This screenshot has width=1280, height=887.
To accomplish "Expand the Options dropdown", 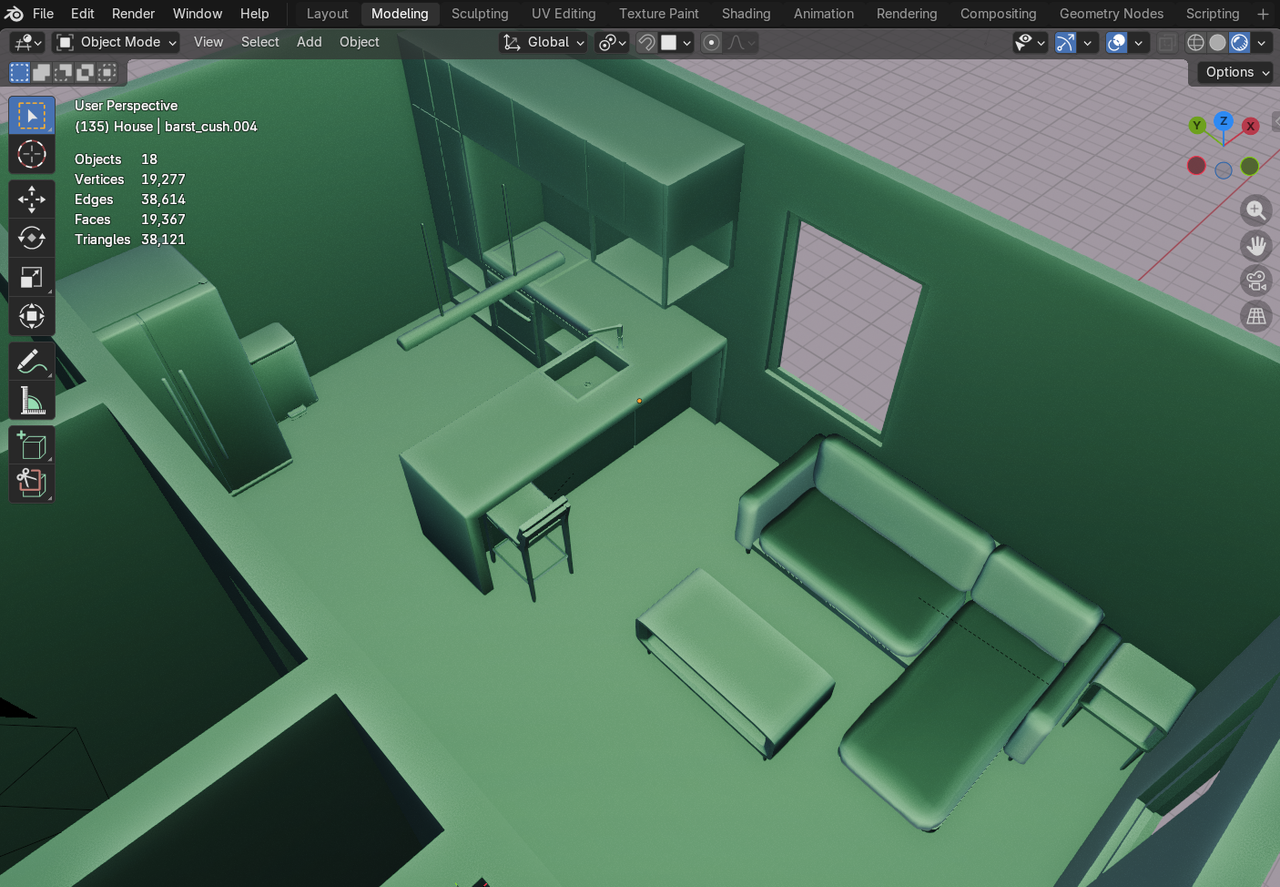I will click(1236, 72).
